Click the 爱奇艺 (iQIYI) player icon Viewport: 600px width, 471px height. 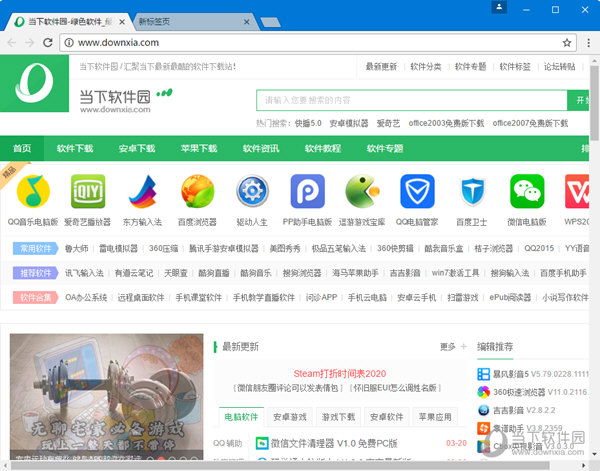[x=88, y=190]
